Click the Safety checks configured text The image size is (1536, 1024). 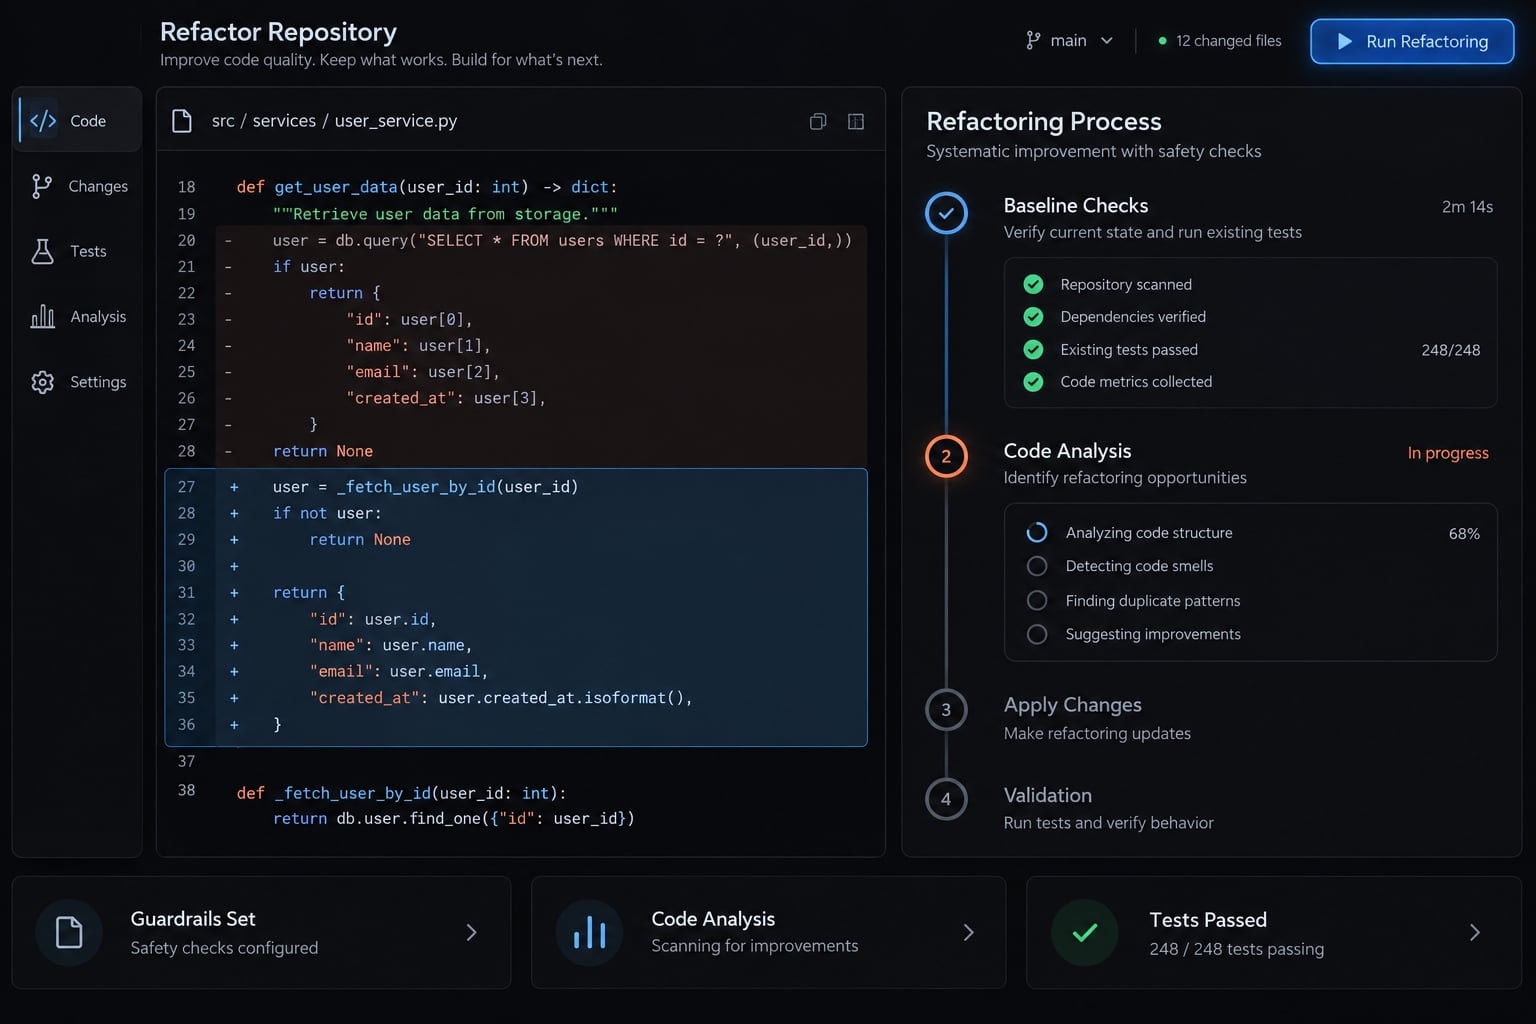pos(224,948)
